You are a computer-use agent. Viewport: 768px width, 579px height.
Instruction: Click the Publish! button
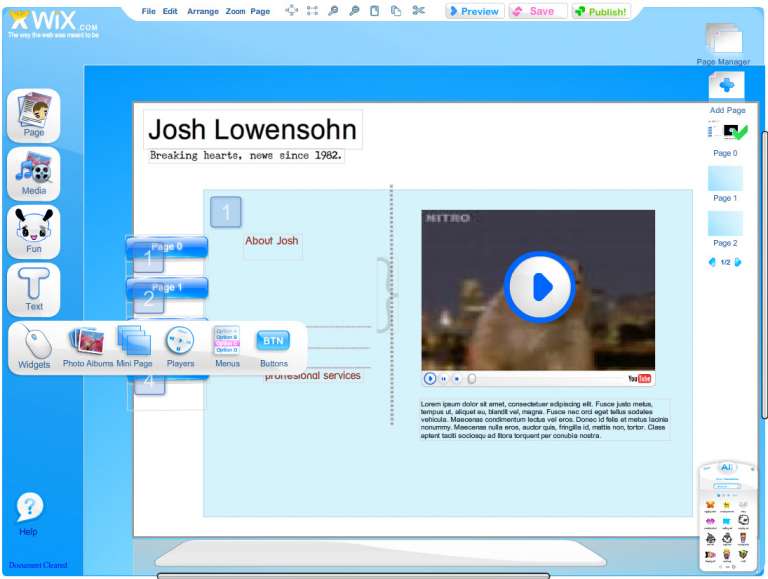[x=601, y=11]
